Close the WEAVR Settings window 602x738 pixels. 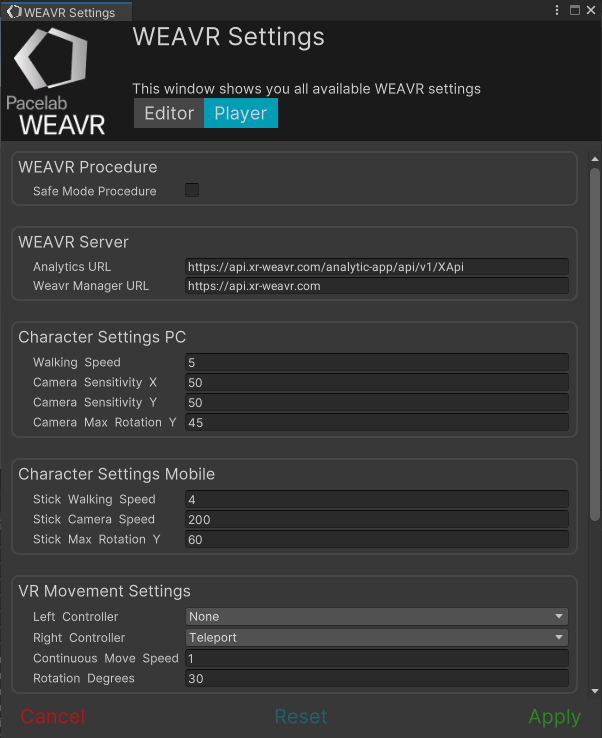pyautogui.click(x=591, y=10)
